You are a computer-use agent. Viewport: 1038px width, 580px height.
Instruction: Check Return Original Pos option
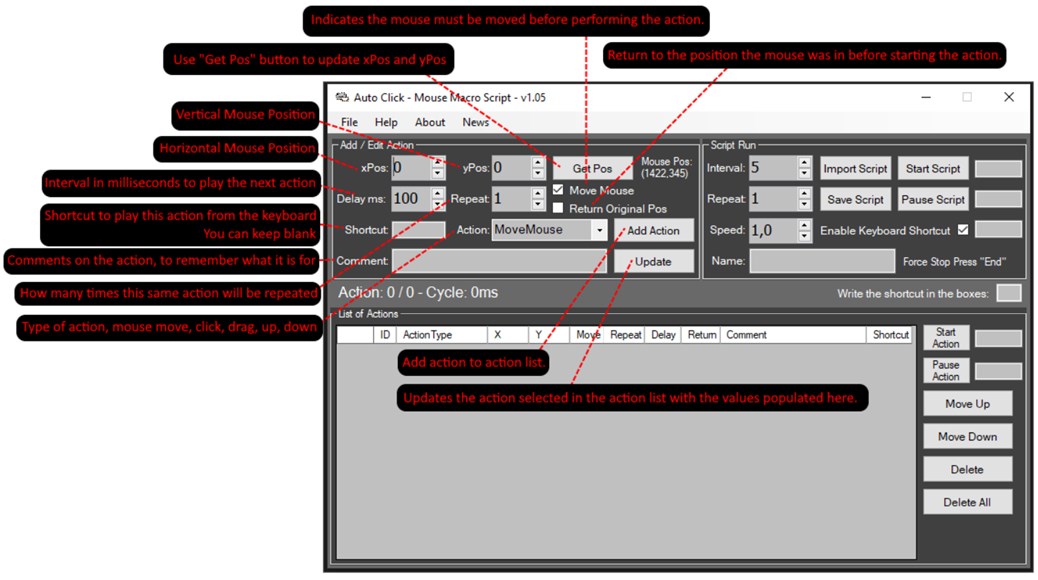(x=557, y=207)
